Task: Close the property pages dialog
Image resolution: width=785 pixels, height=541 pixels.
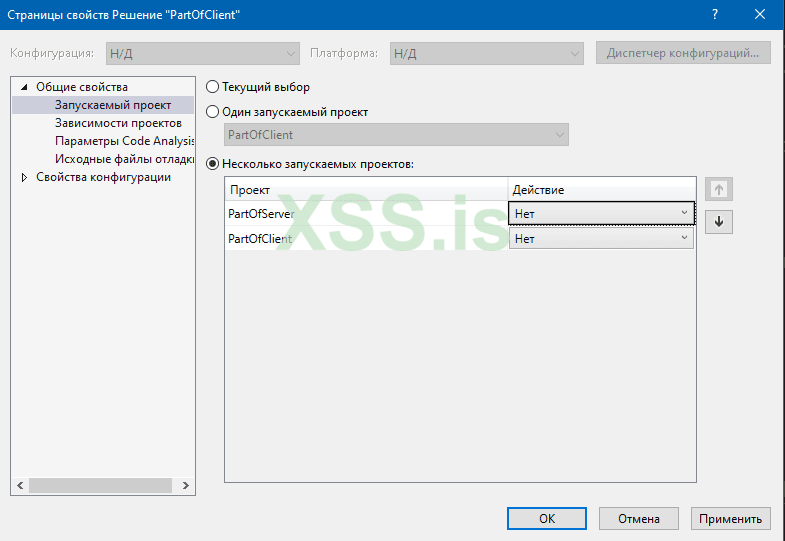Action: coord(760,15)
